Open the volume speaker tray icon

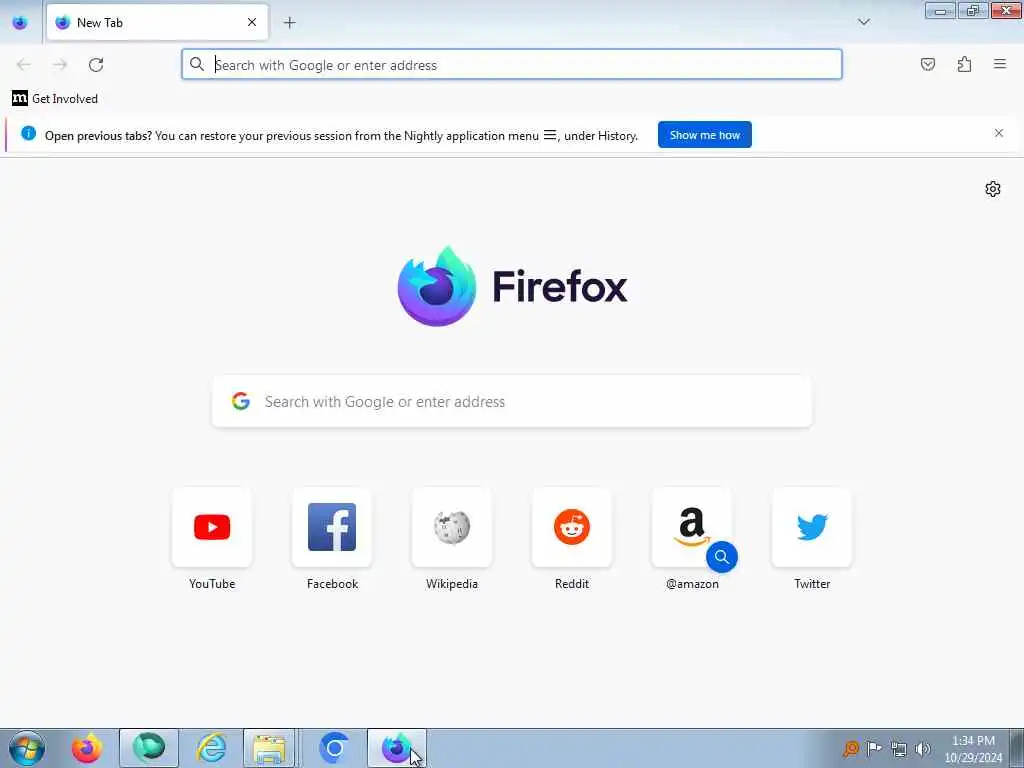(922, 749)
